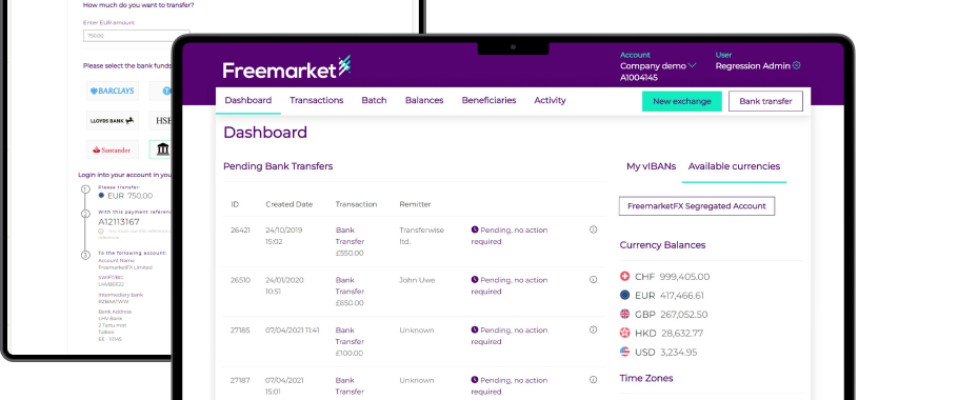Click the EUR flag icon in Currency Balances

(625, 295)
